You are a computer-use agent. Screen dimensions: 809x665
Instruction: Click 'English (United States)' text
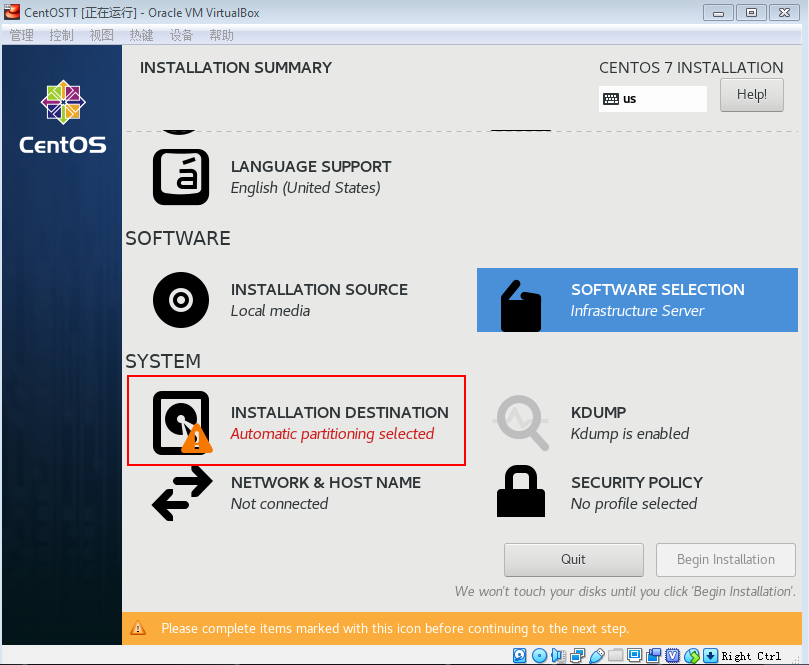(x=305, y=188)
